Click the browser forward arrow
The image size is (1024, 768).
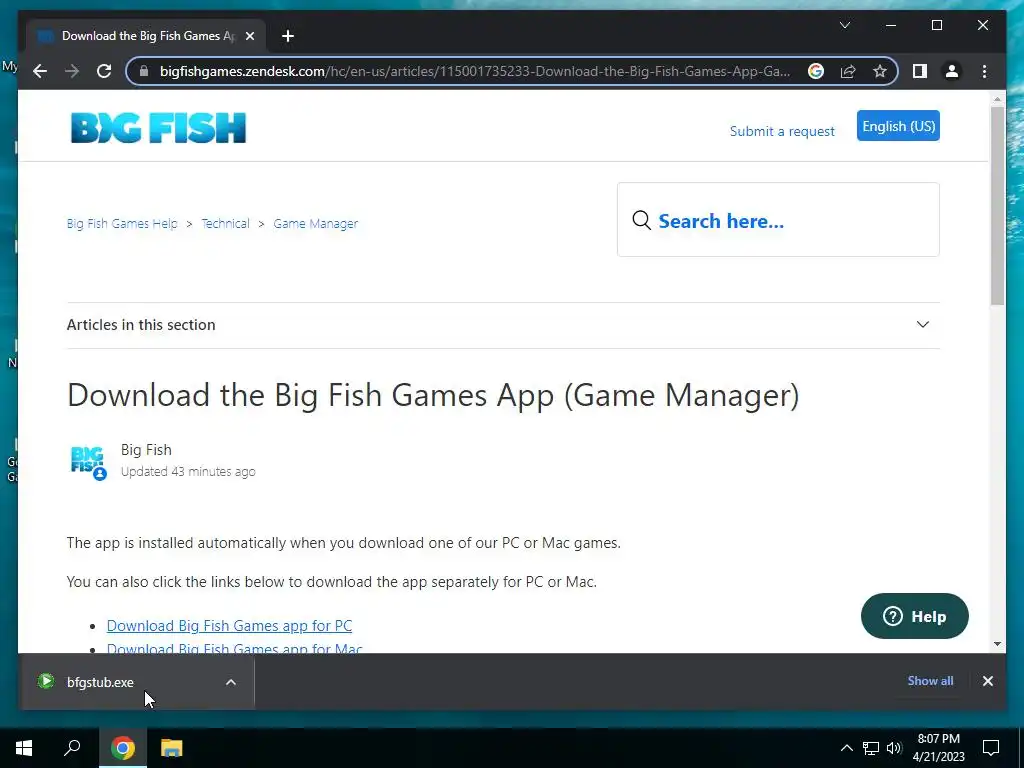72,71
